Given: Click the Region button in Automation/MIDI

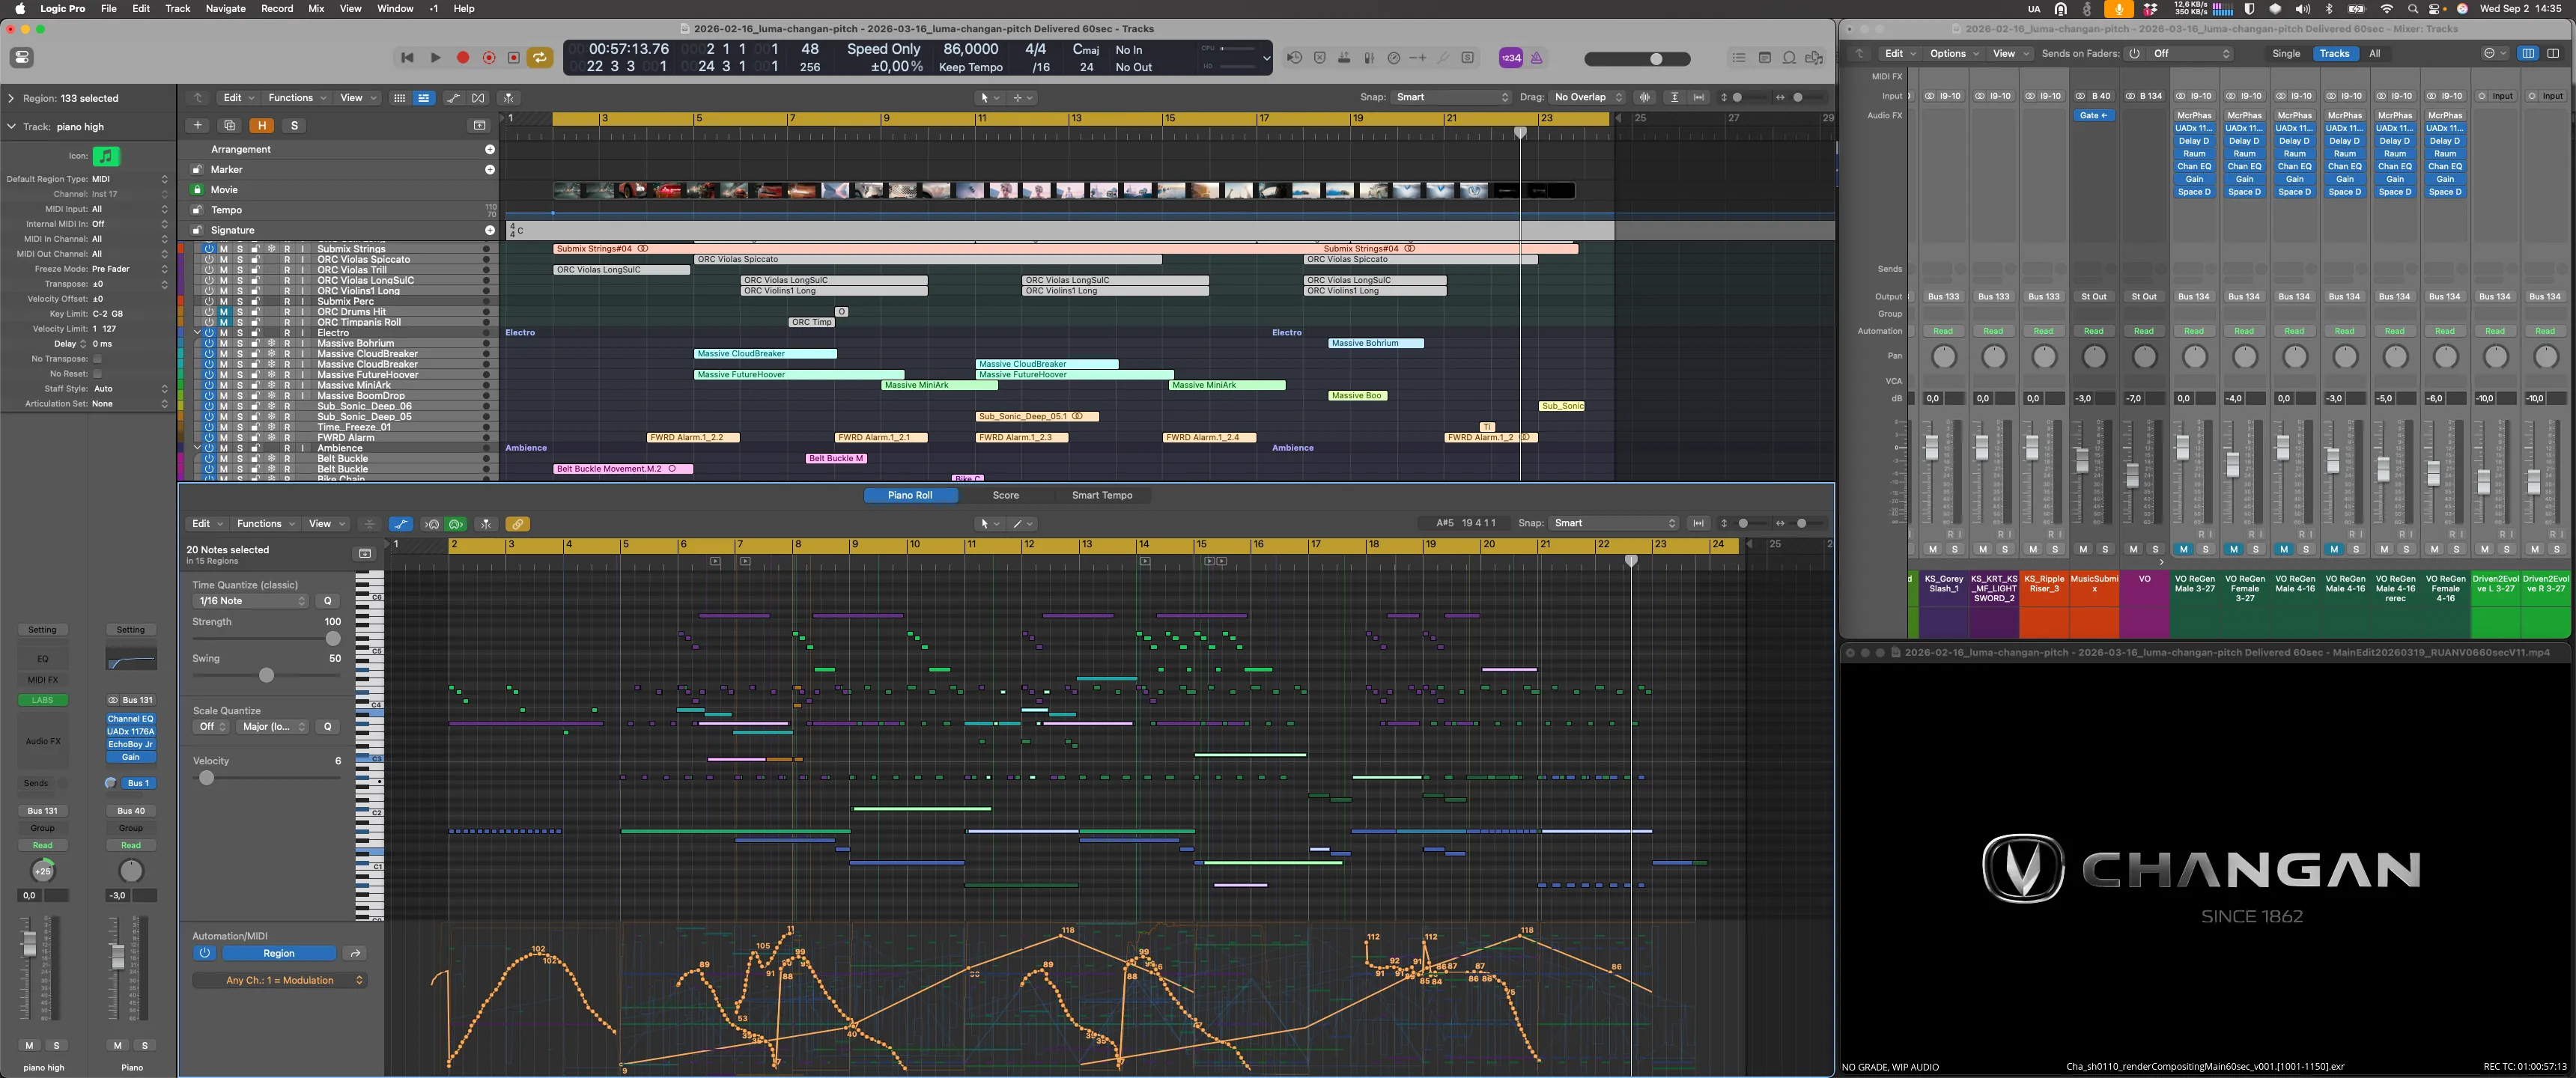Looking at the screenshot, I should (278, 953).
